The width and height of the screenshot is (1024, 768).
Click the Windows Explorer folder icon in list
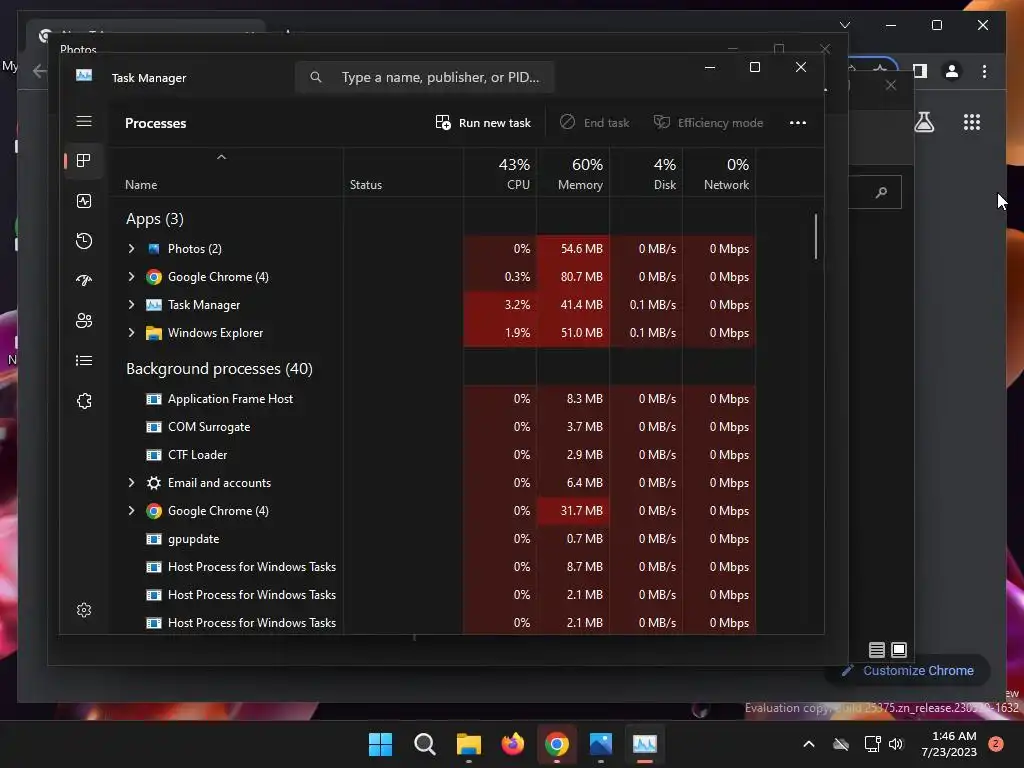click(x=153, y=333)
